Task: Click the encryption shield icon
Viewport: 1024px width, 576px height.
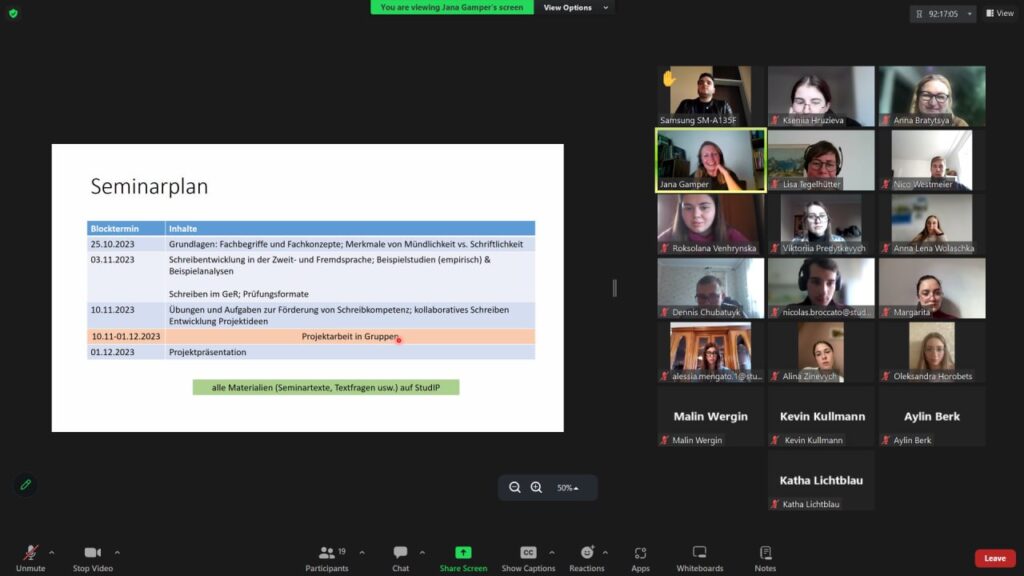Action: coord(13,13)
